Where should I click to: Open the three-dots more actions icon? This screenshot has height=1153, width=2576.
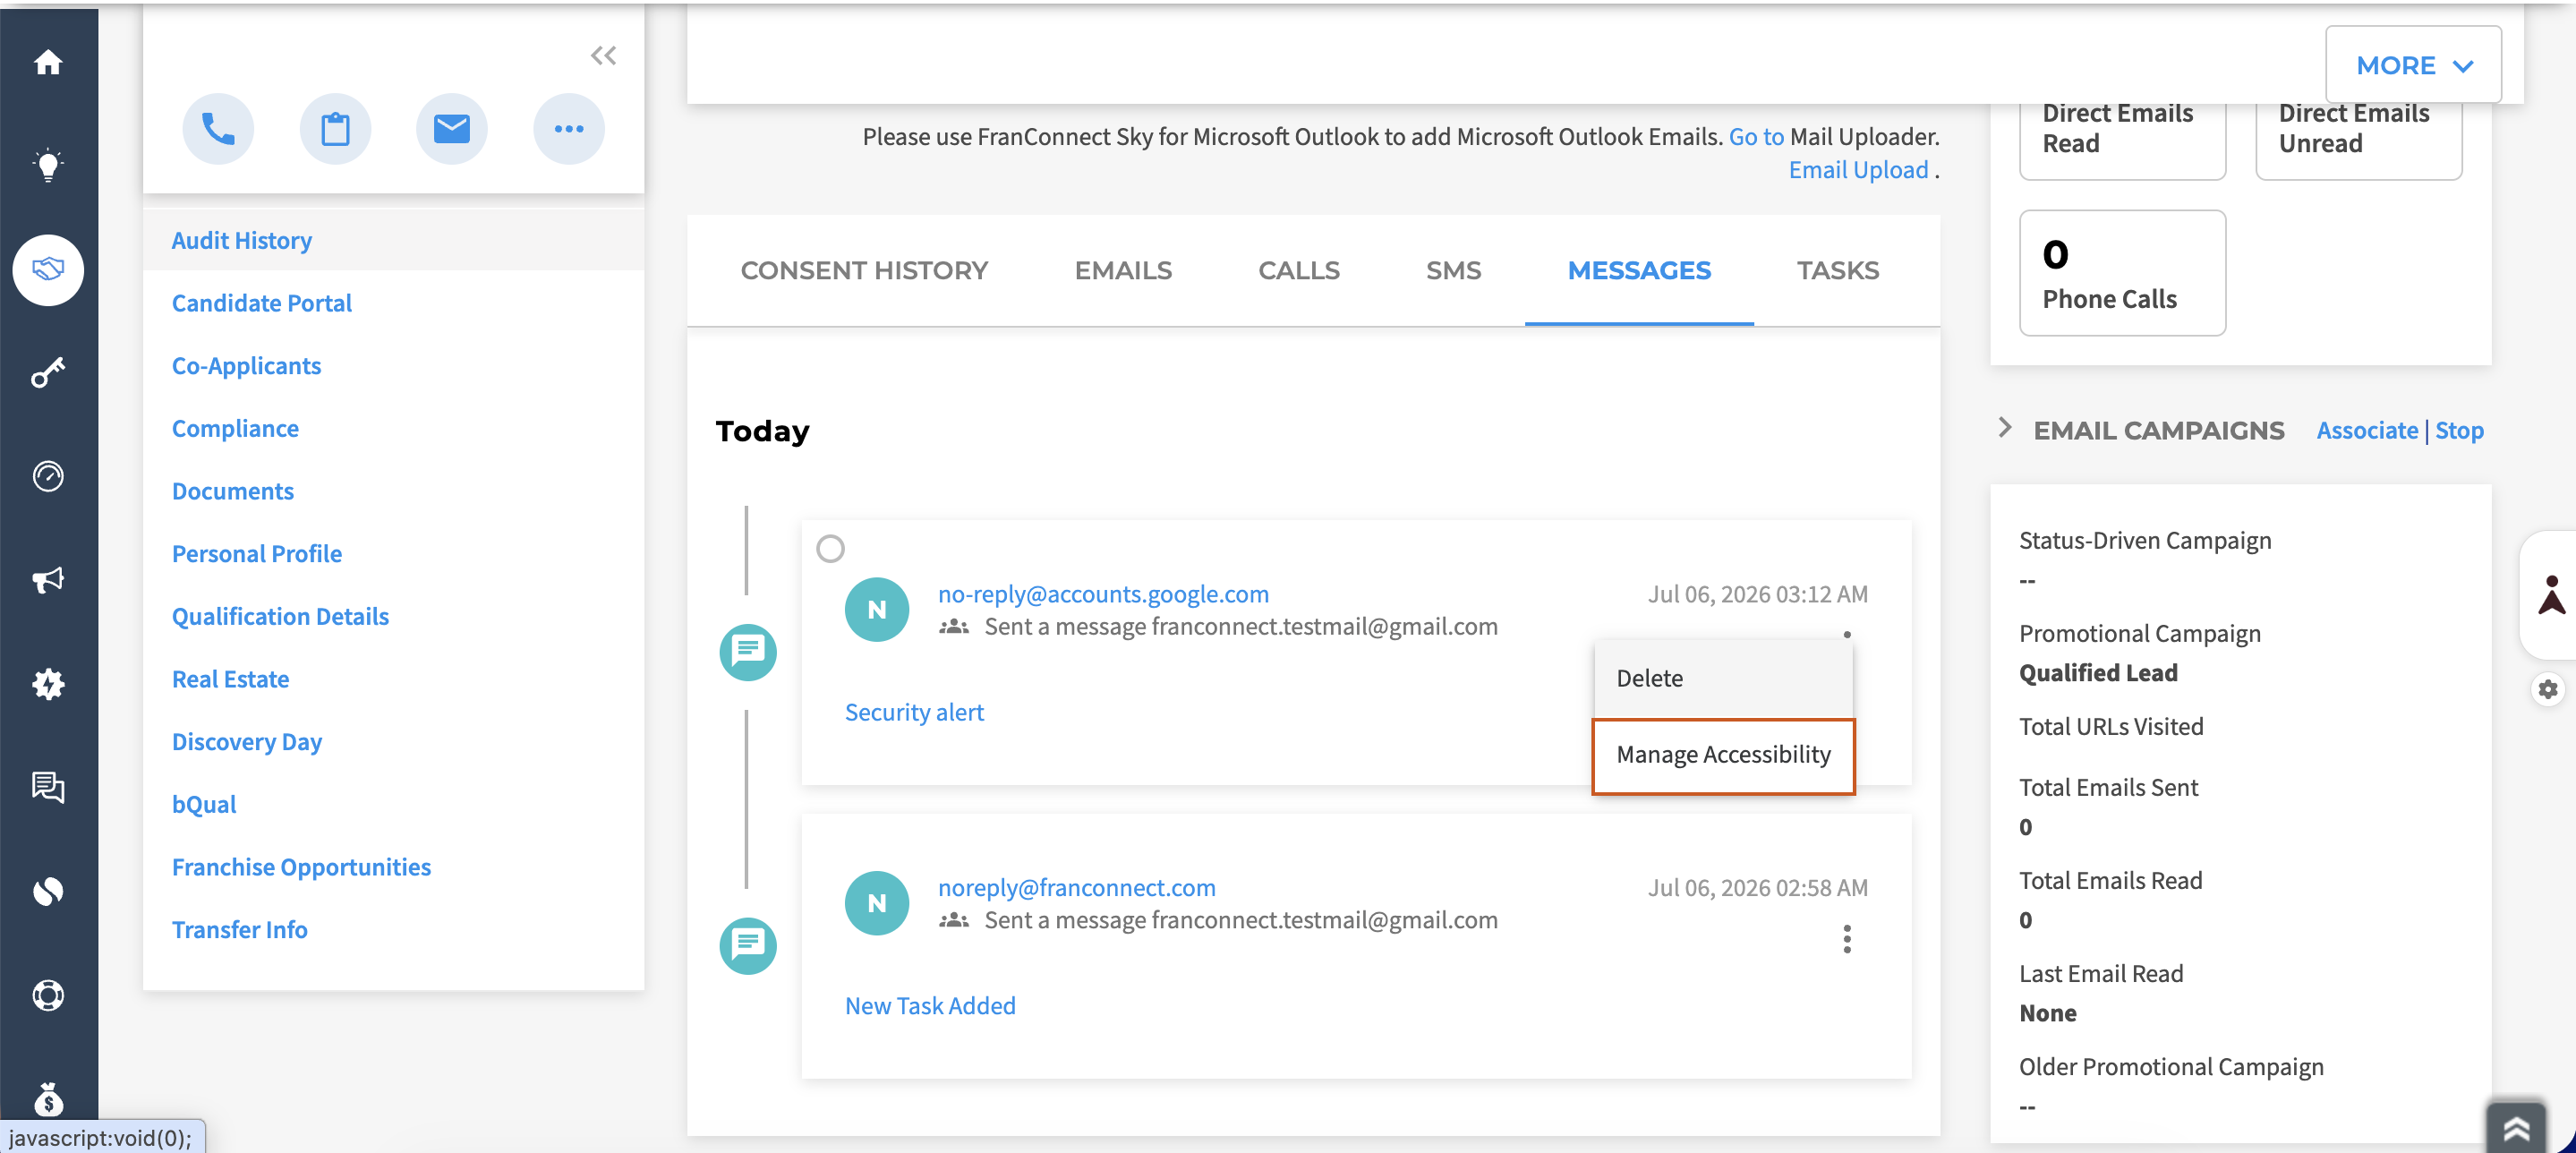point(569,128)
